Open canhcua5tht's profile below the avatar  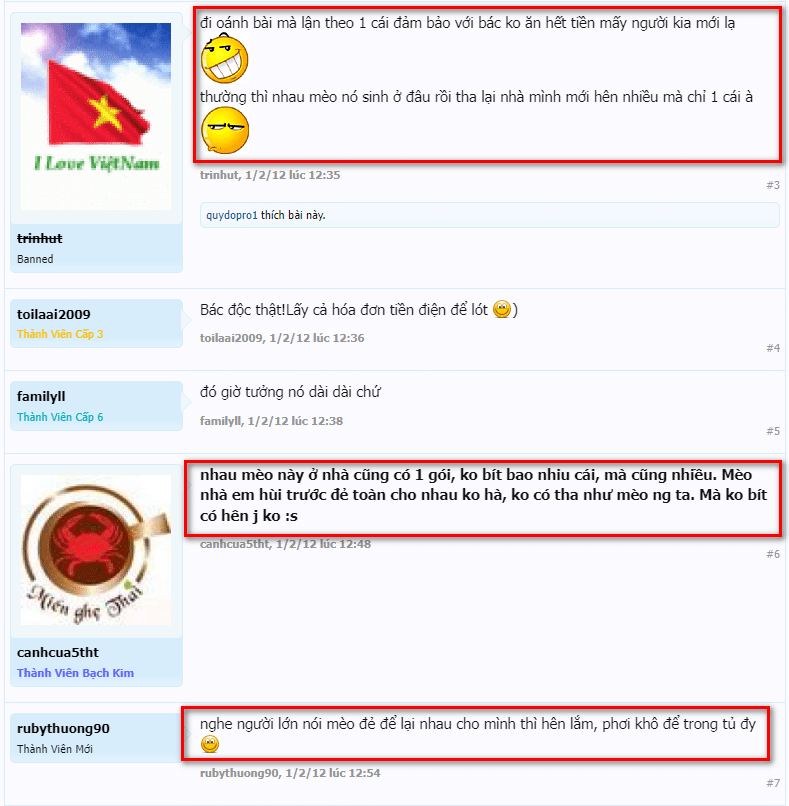click(58, 652)
